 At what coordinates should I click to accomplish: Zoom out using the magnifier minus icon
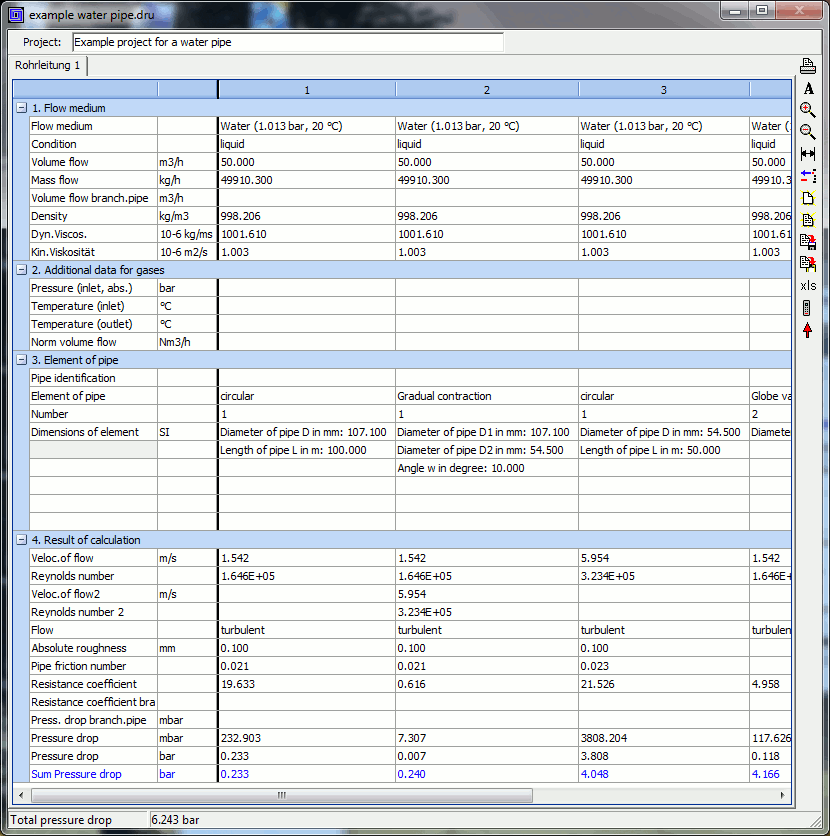[x=808, y=132]
